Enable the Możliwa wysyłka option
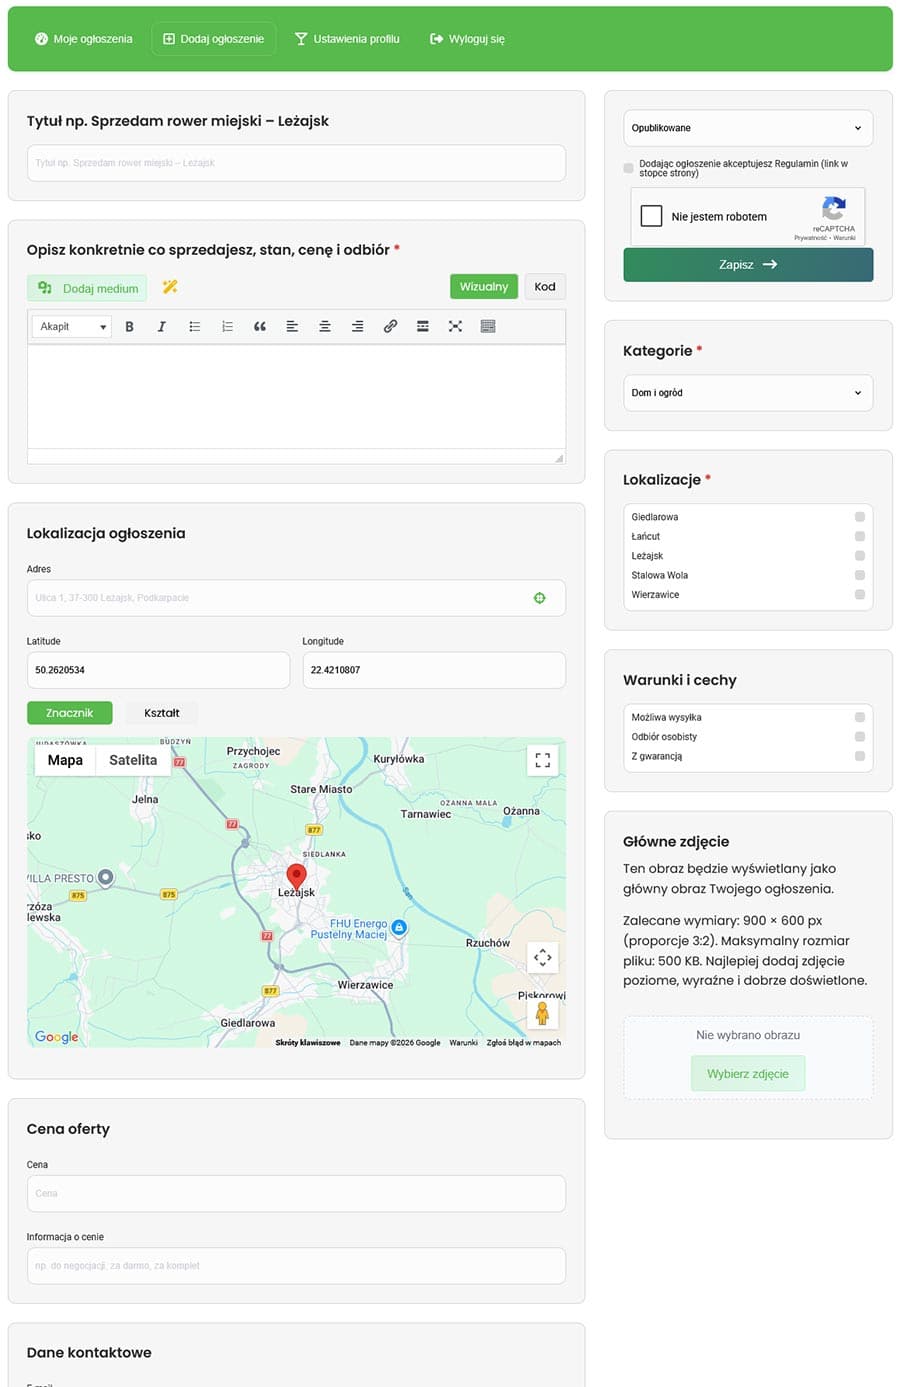 coord(860,717)
